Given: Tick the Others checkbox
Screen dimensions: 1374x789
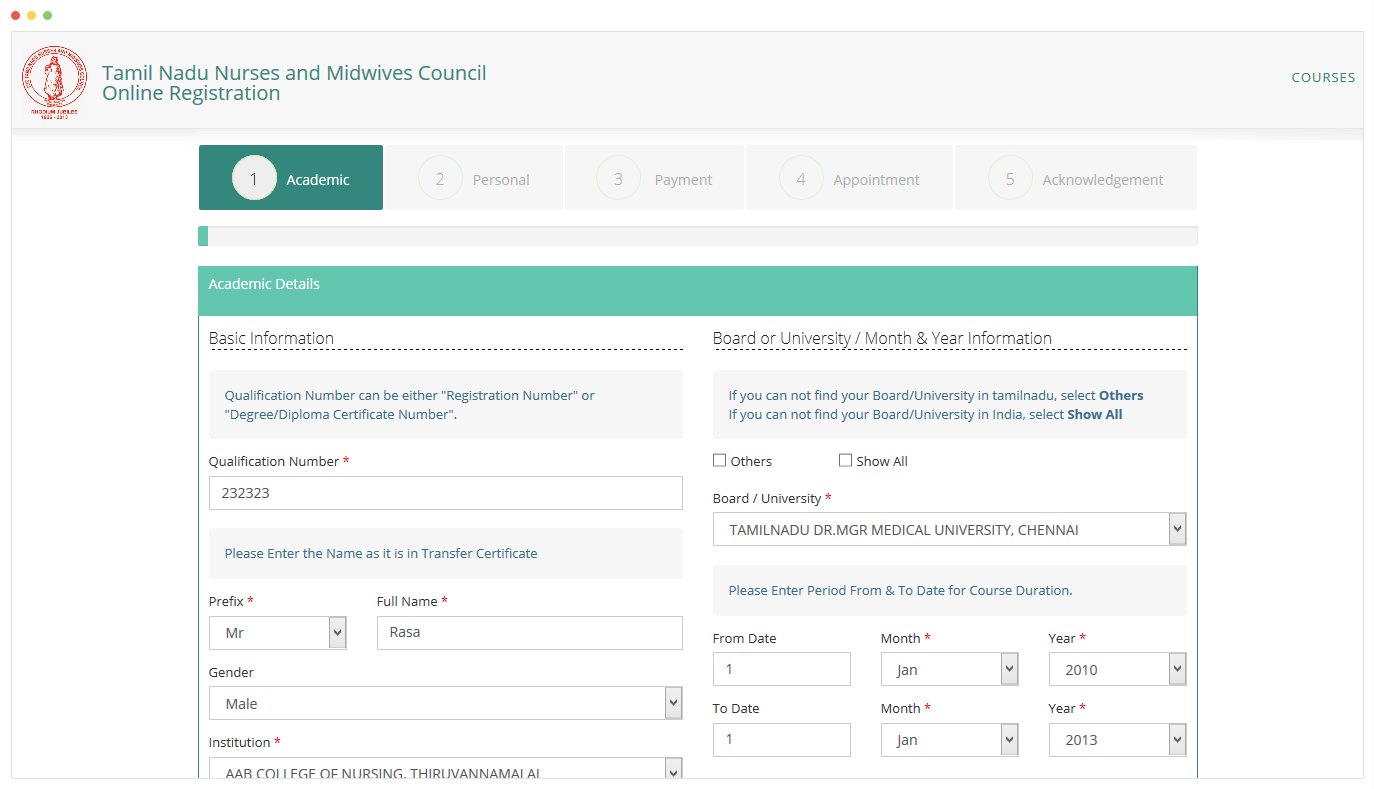Looking at the screenshot, I should tap(719, 461).
